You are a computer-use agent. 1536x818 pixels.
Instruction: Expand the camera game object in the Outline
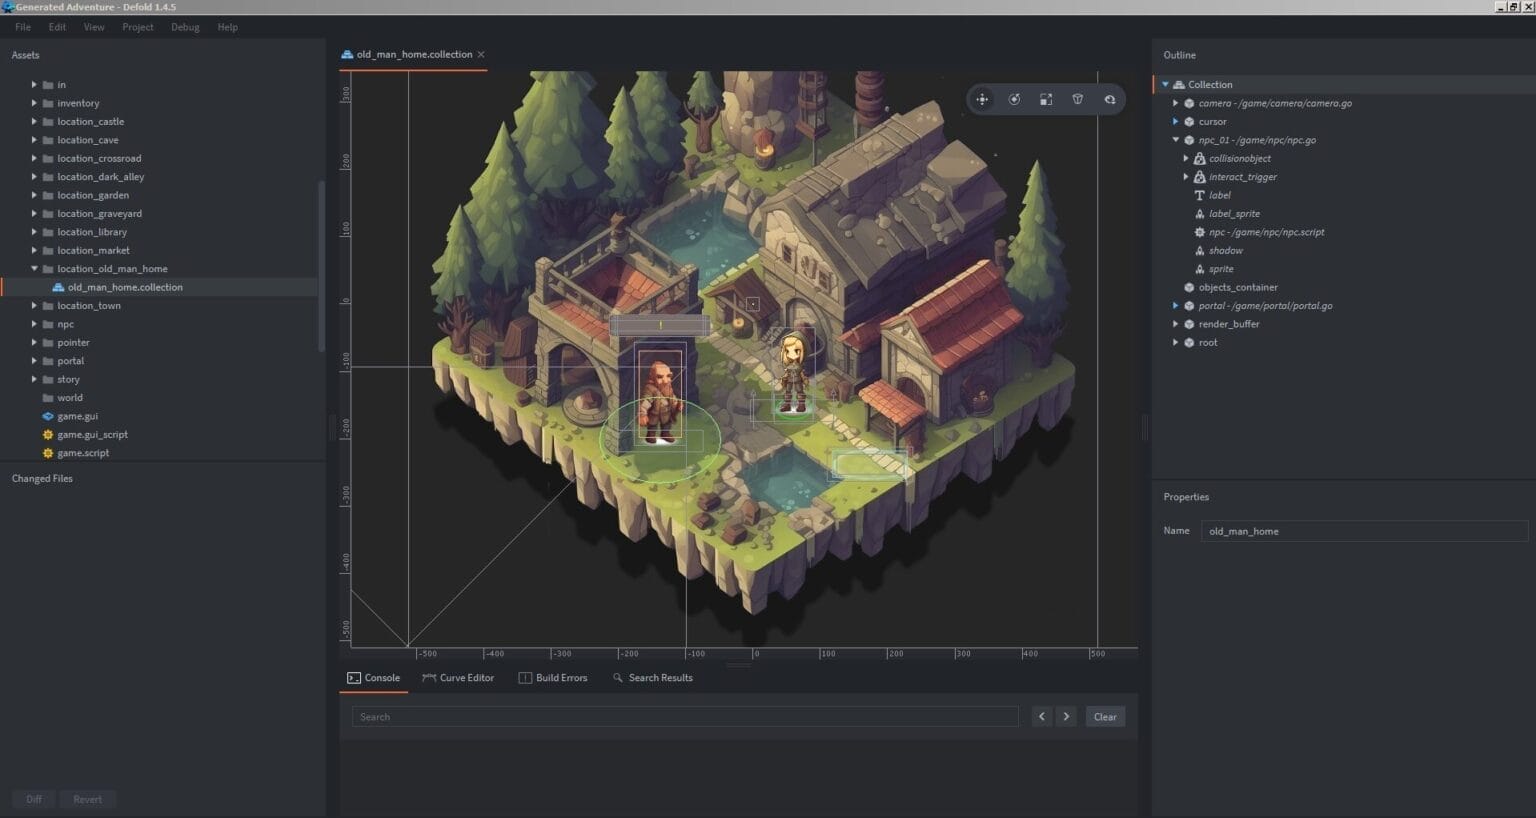(x=1176, y=102)
